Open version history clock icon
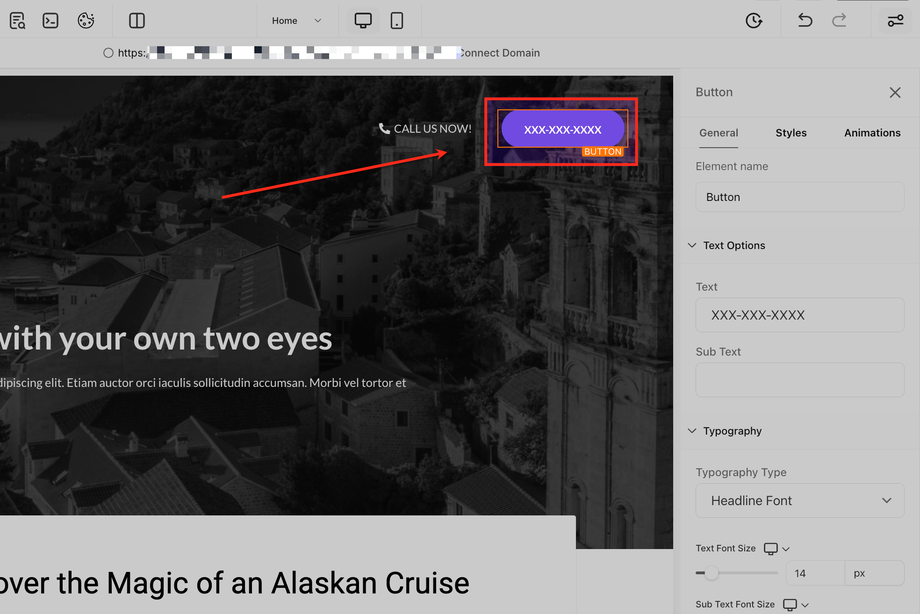 [x=754, y=21]
